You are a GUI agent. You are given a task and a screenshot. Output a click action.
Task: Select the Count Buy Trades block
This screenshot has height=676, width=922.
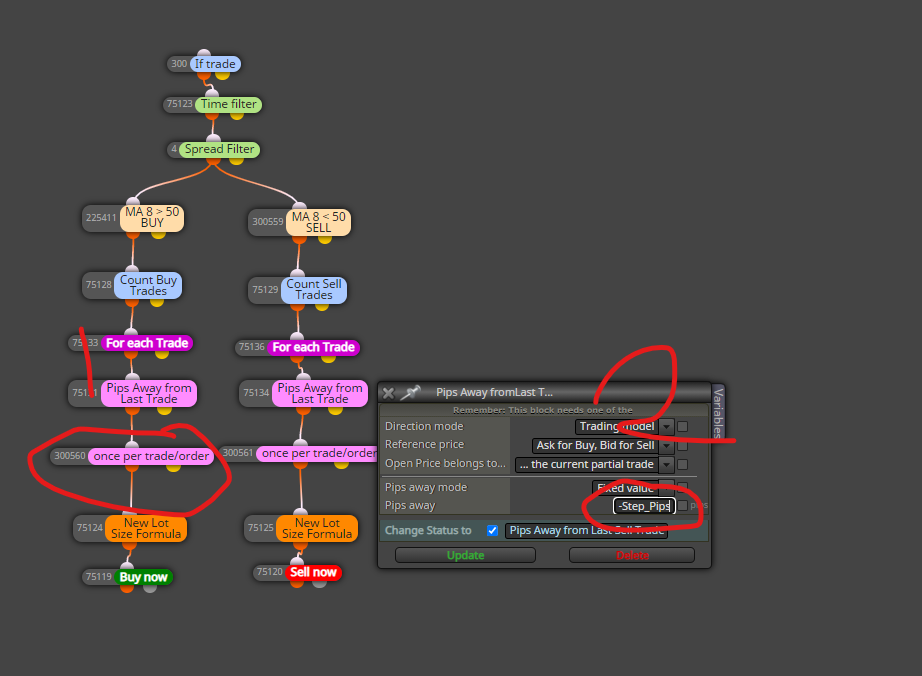pos(148,285)
